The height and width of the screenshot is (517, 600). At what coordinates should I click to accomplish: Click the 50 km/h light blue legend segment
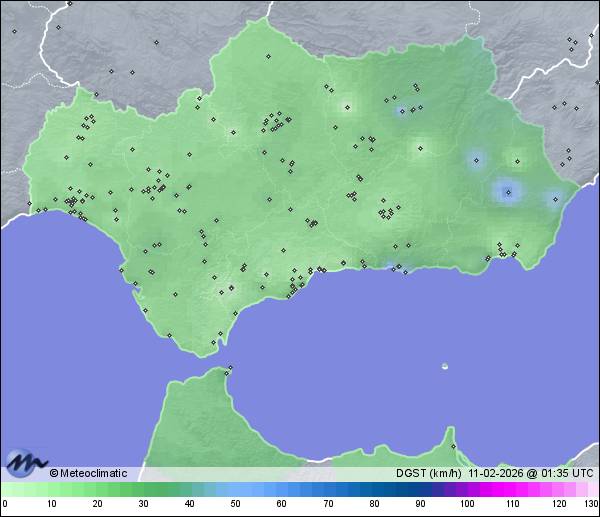tap(235, 489)
